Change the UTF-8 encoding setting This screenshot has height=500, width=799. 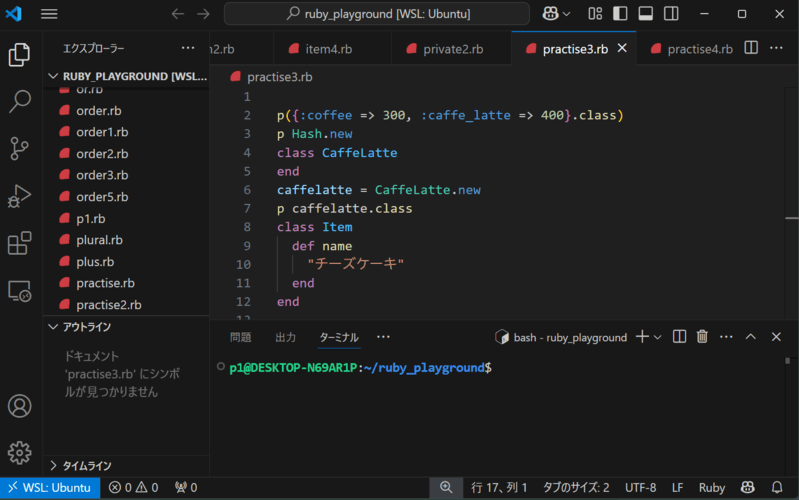tap(641, 488)
